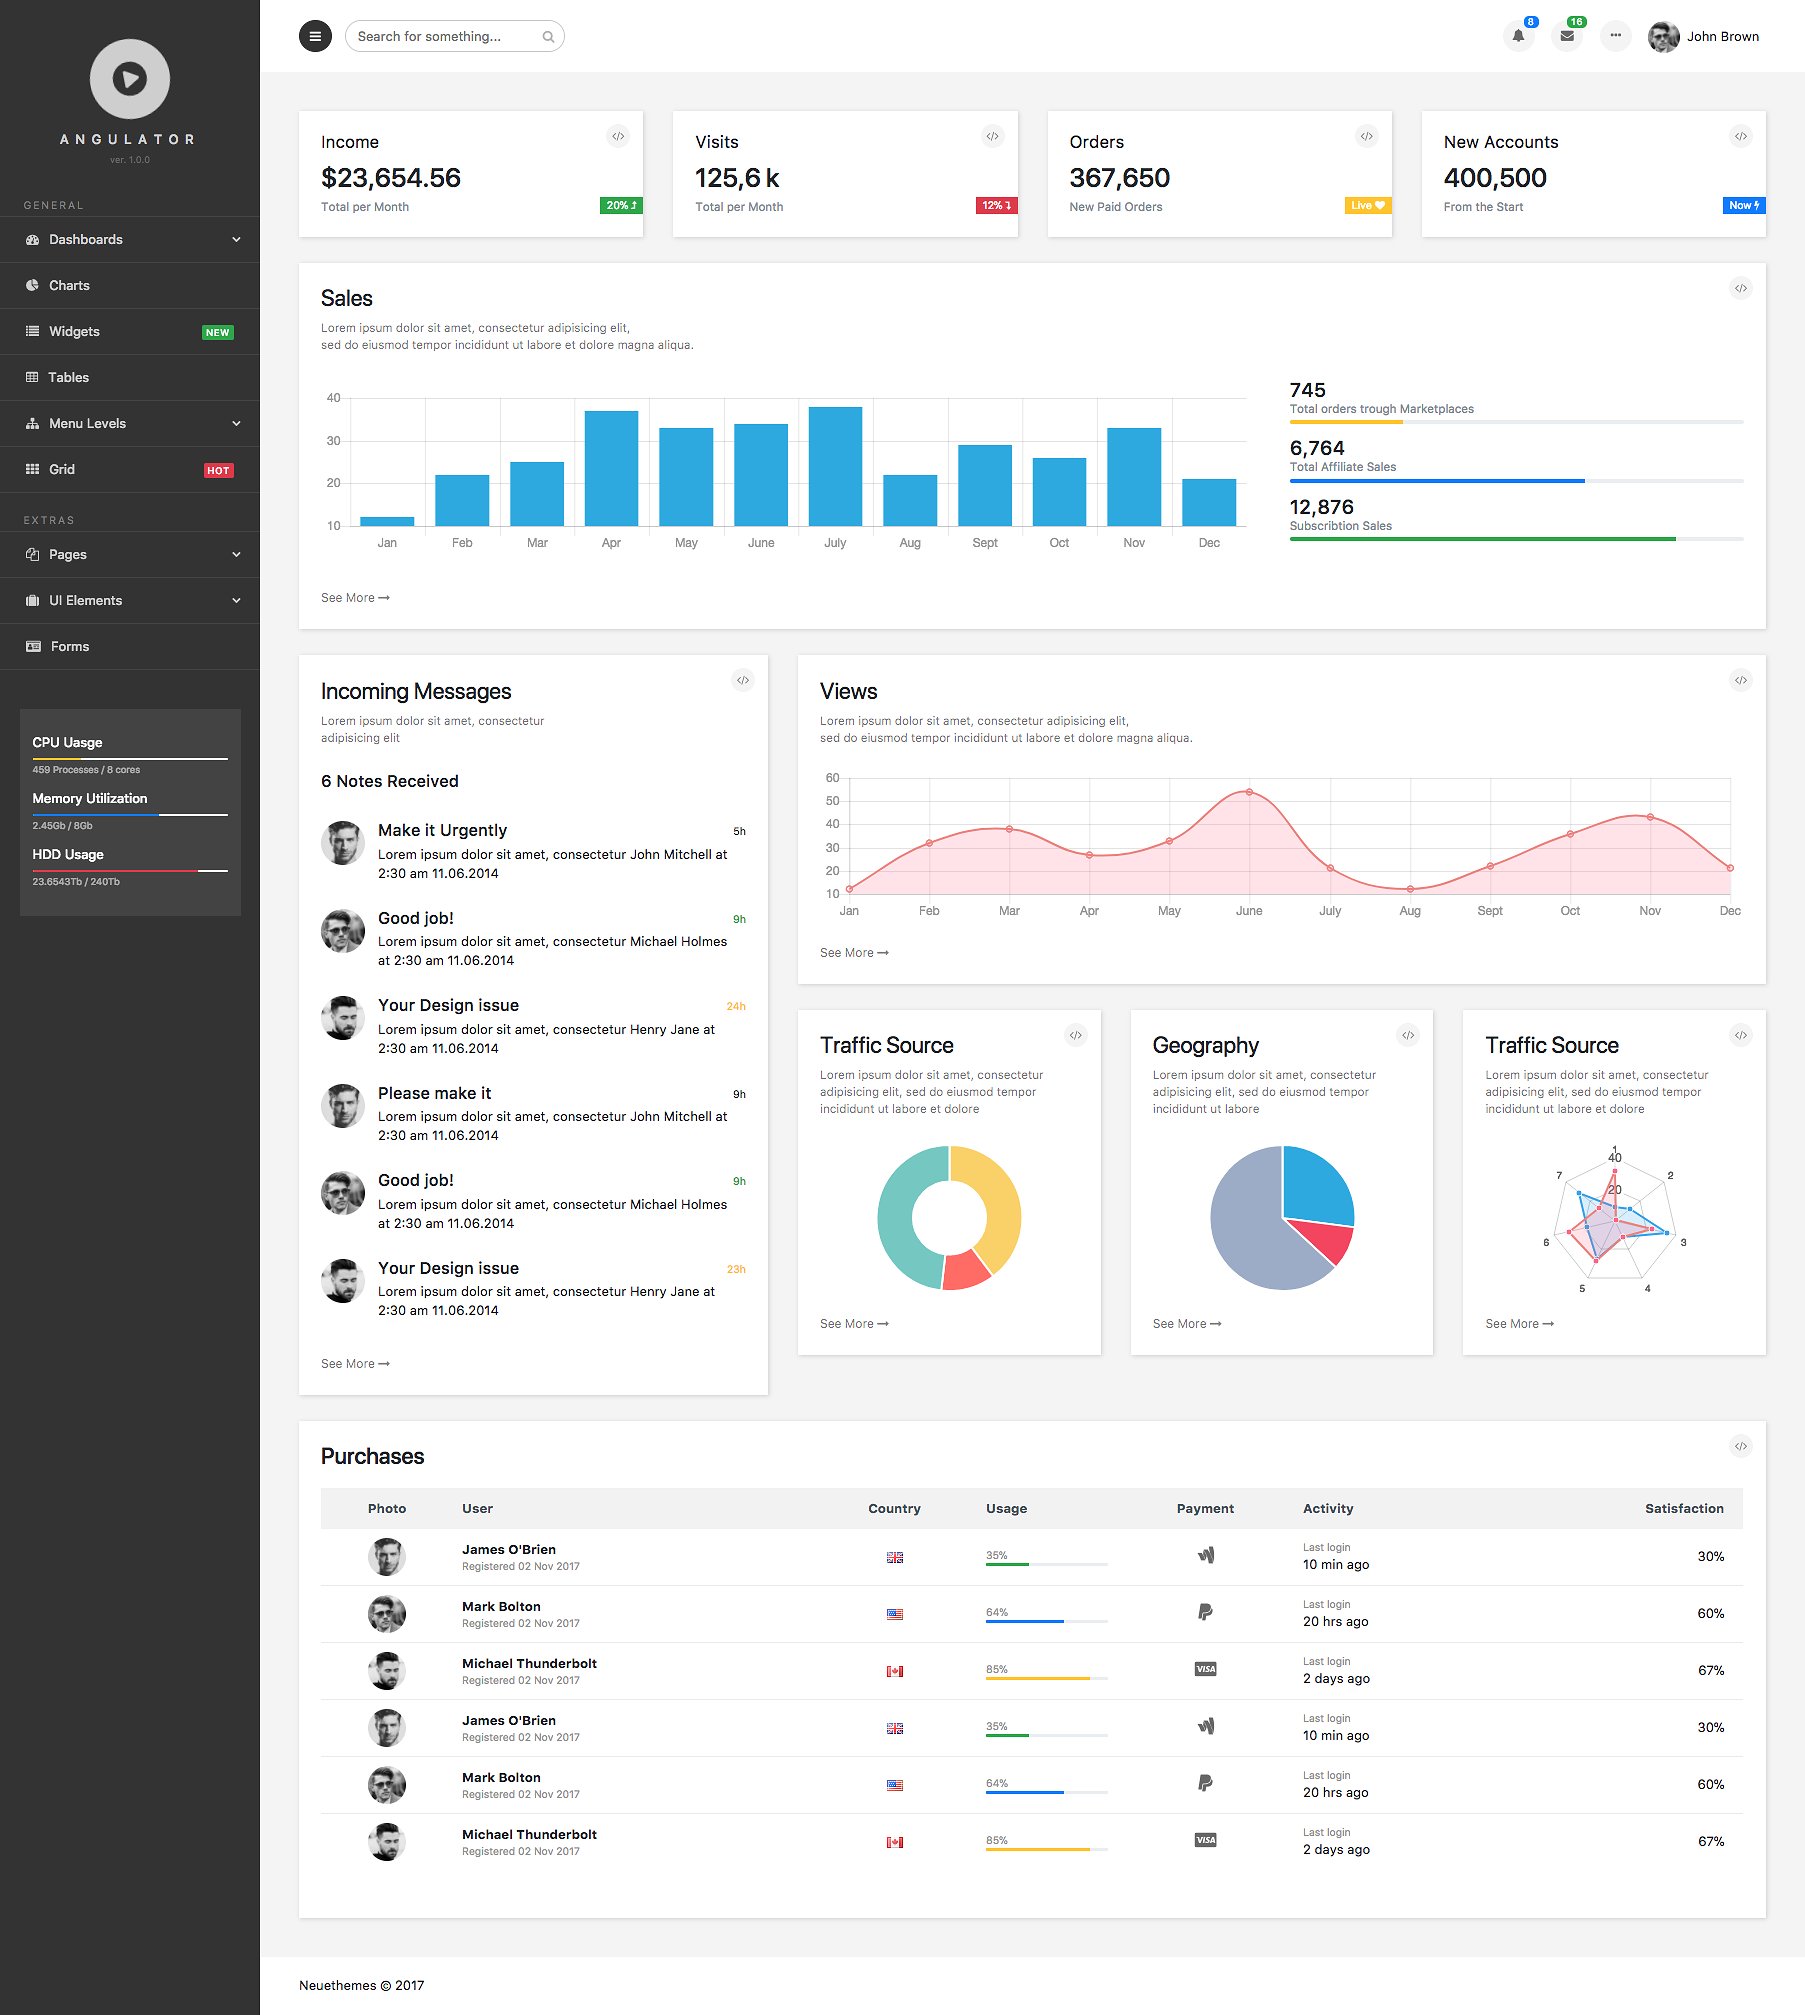This screenshot has height=2015, width=1805.
Task: Expand the Menu Levels chevron
Action: click(236, 424)
